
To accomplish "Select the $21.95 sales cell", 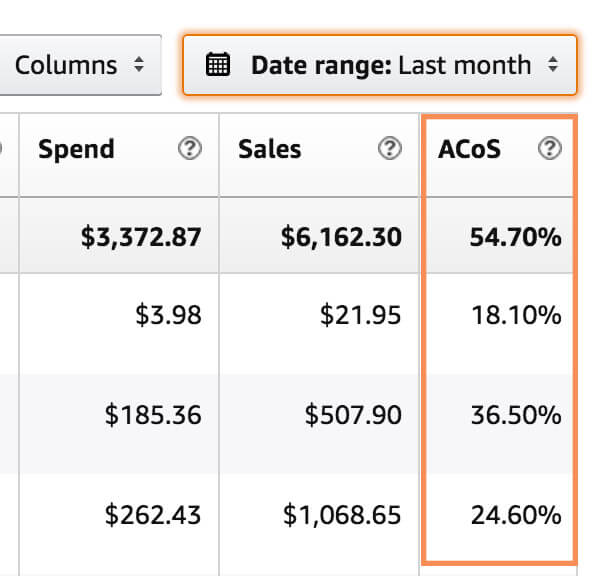I will pyautogui.click(x=360, y=316).
